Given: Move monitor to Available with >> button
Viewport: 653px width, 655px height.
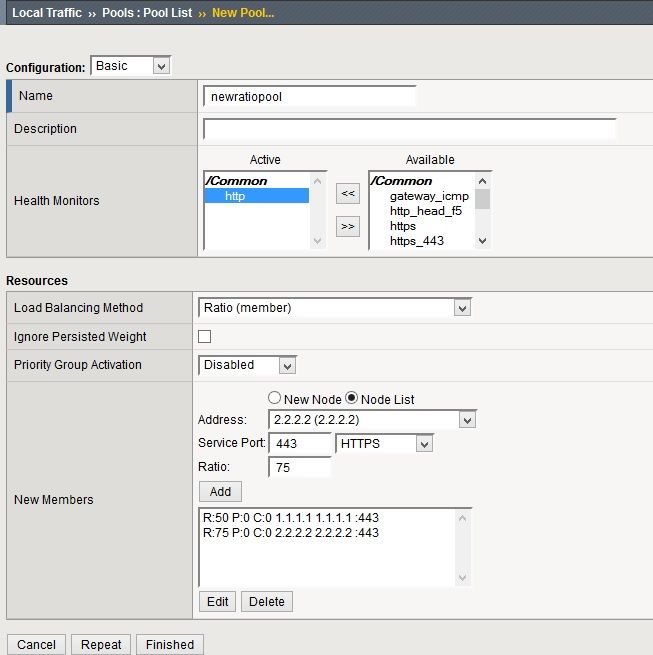Looking at the screenshot, I should (347, 226).
